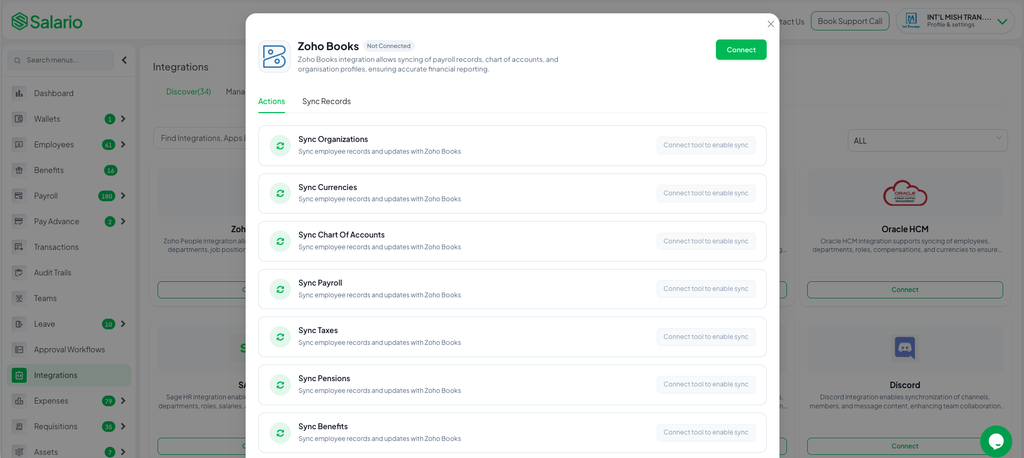Click sync icon for Sync Pensions

click(280, 385)
